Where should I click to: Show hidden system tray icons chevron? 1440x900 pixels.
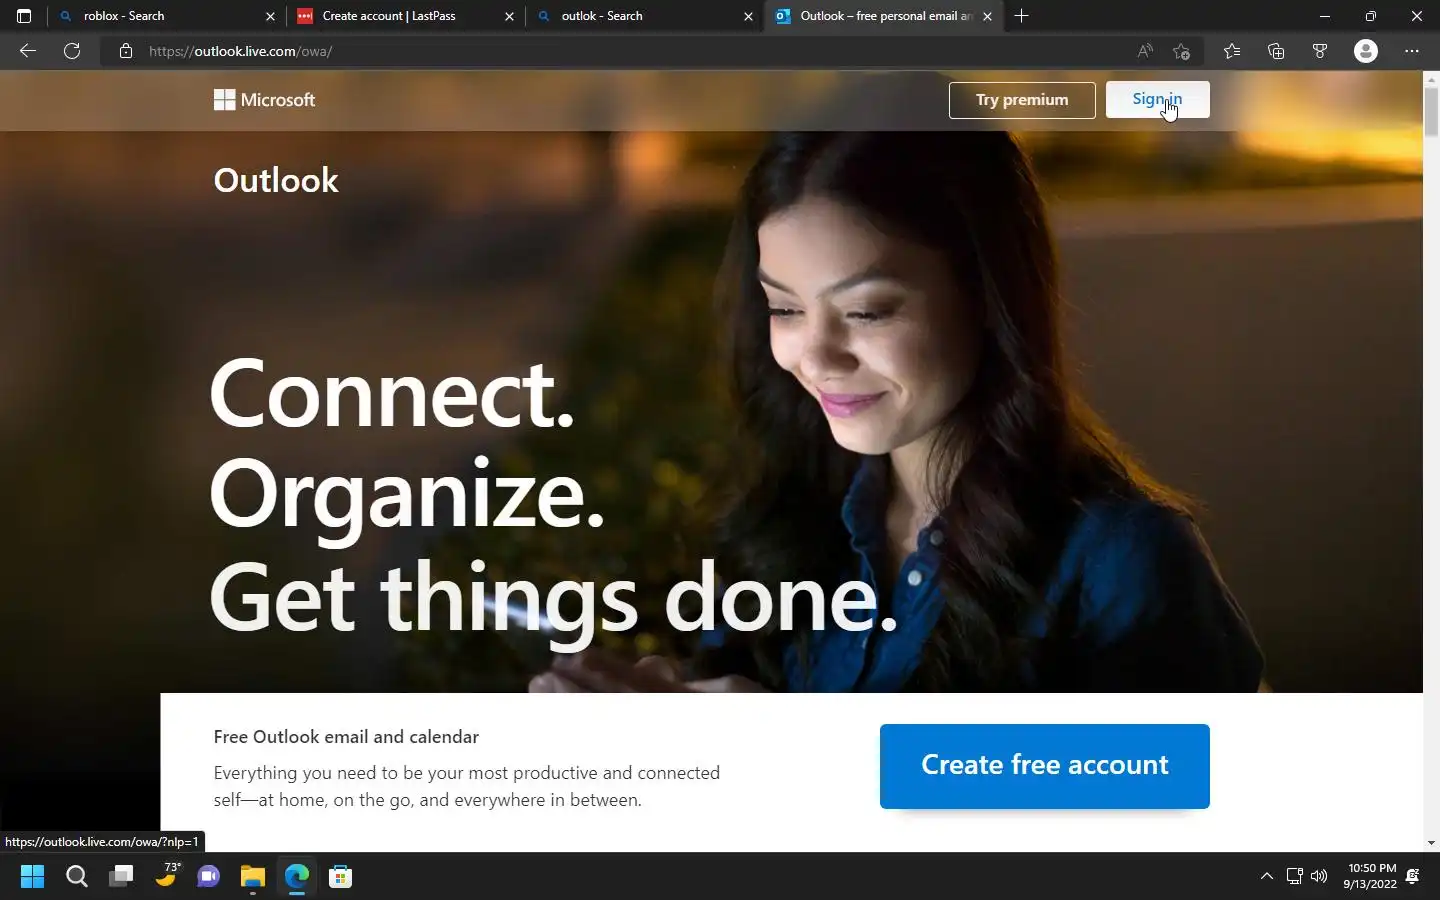click(x=1267, y=877)
